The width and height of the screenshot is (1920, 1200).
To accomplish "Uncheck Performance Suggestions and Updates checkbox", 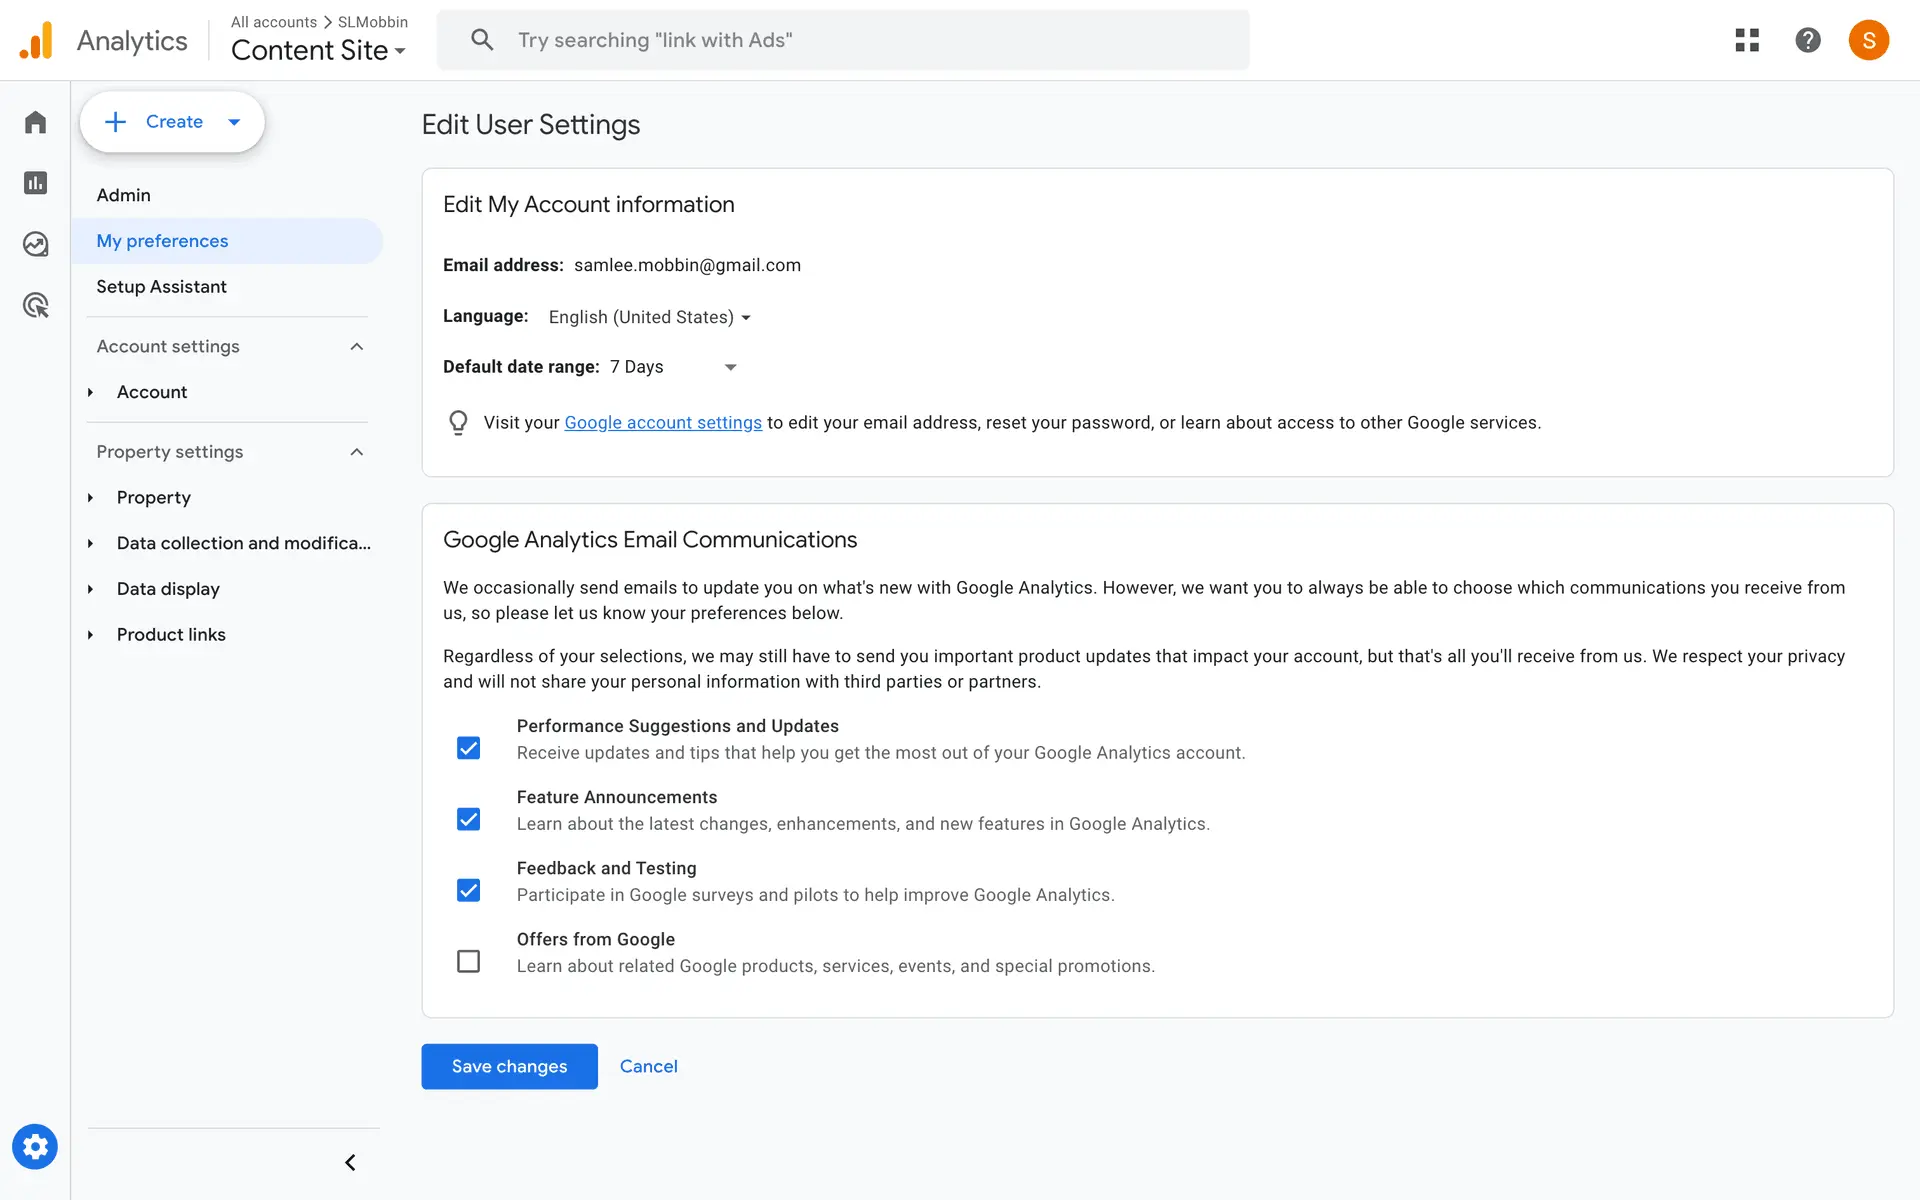I will tap(468, 748).
